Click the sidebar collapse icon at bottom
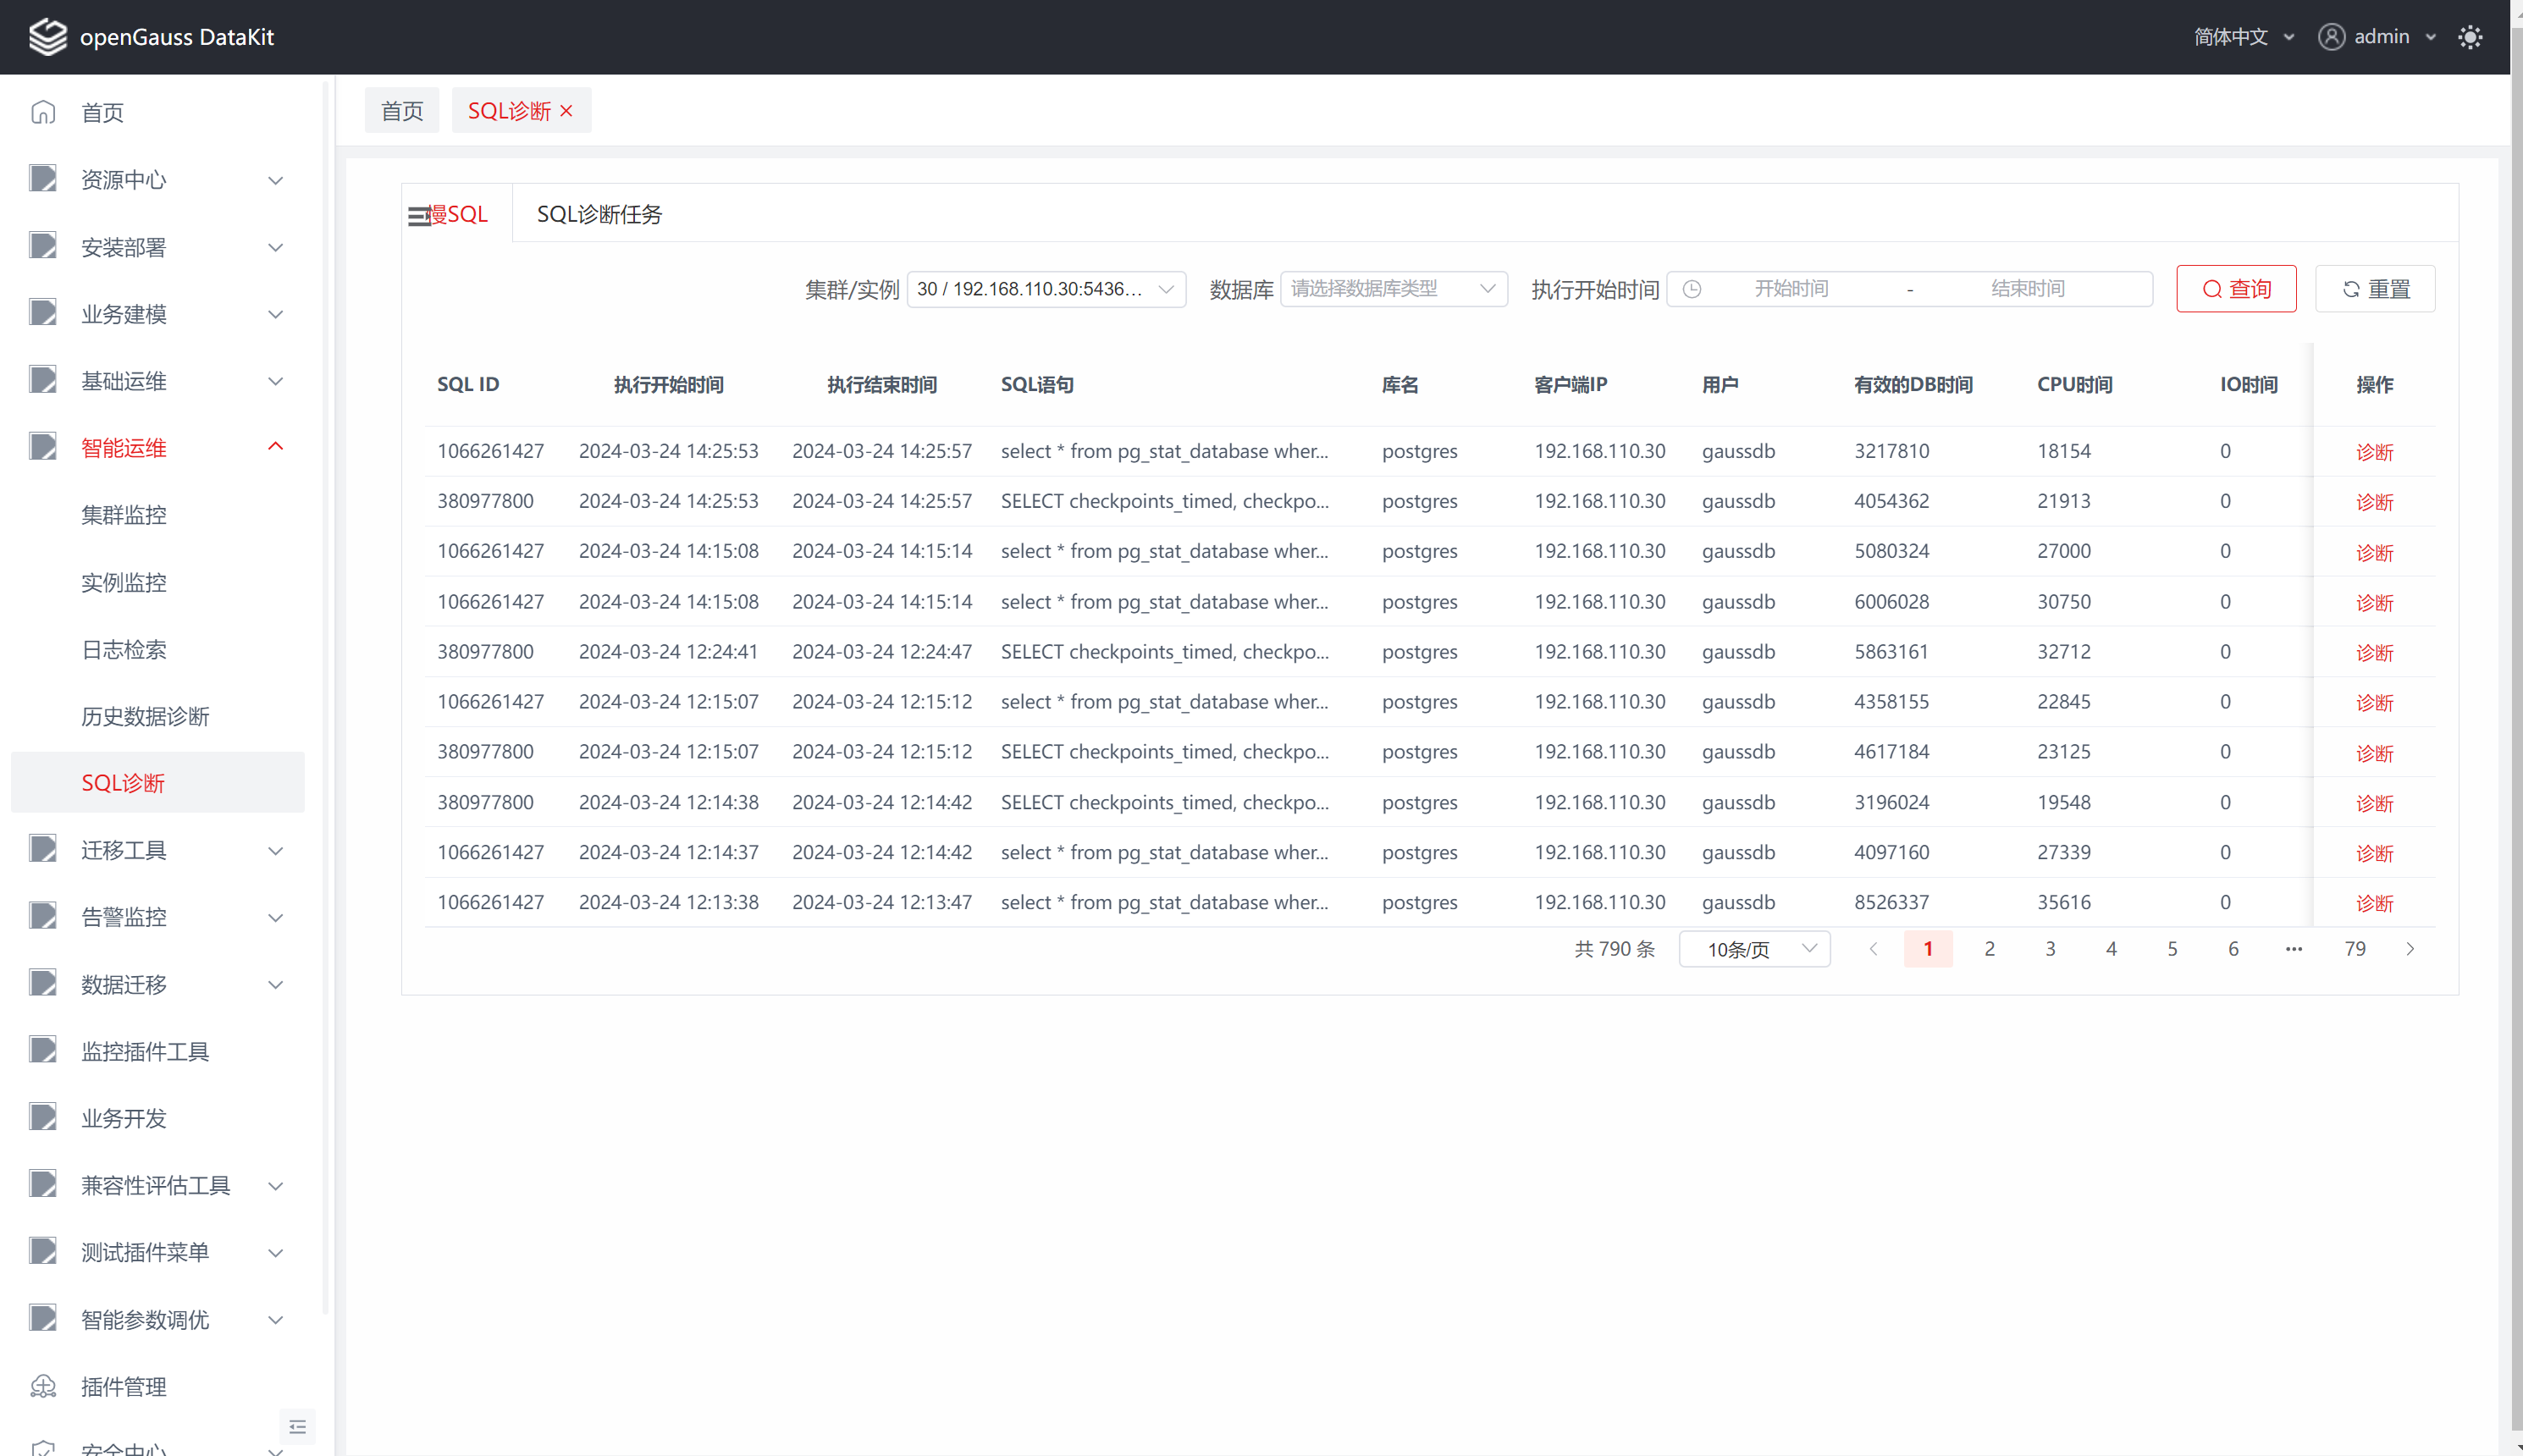Image resolution: width=2523 pixels, height=1456 pixels. point(297,1427)
